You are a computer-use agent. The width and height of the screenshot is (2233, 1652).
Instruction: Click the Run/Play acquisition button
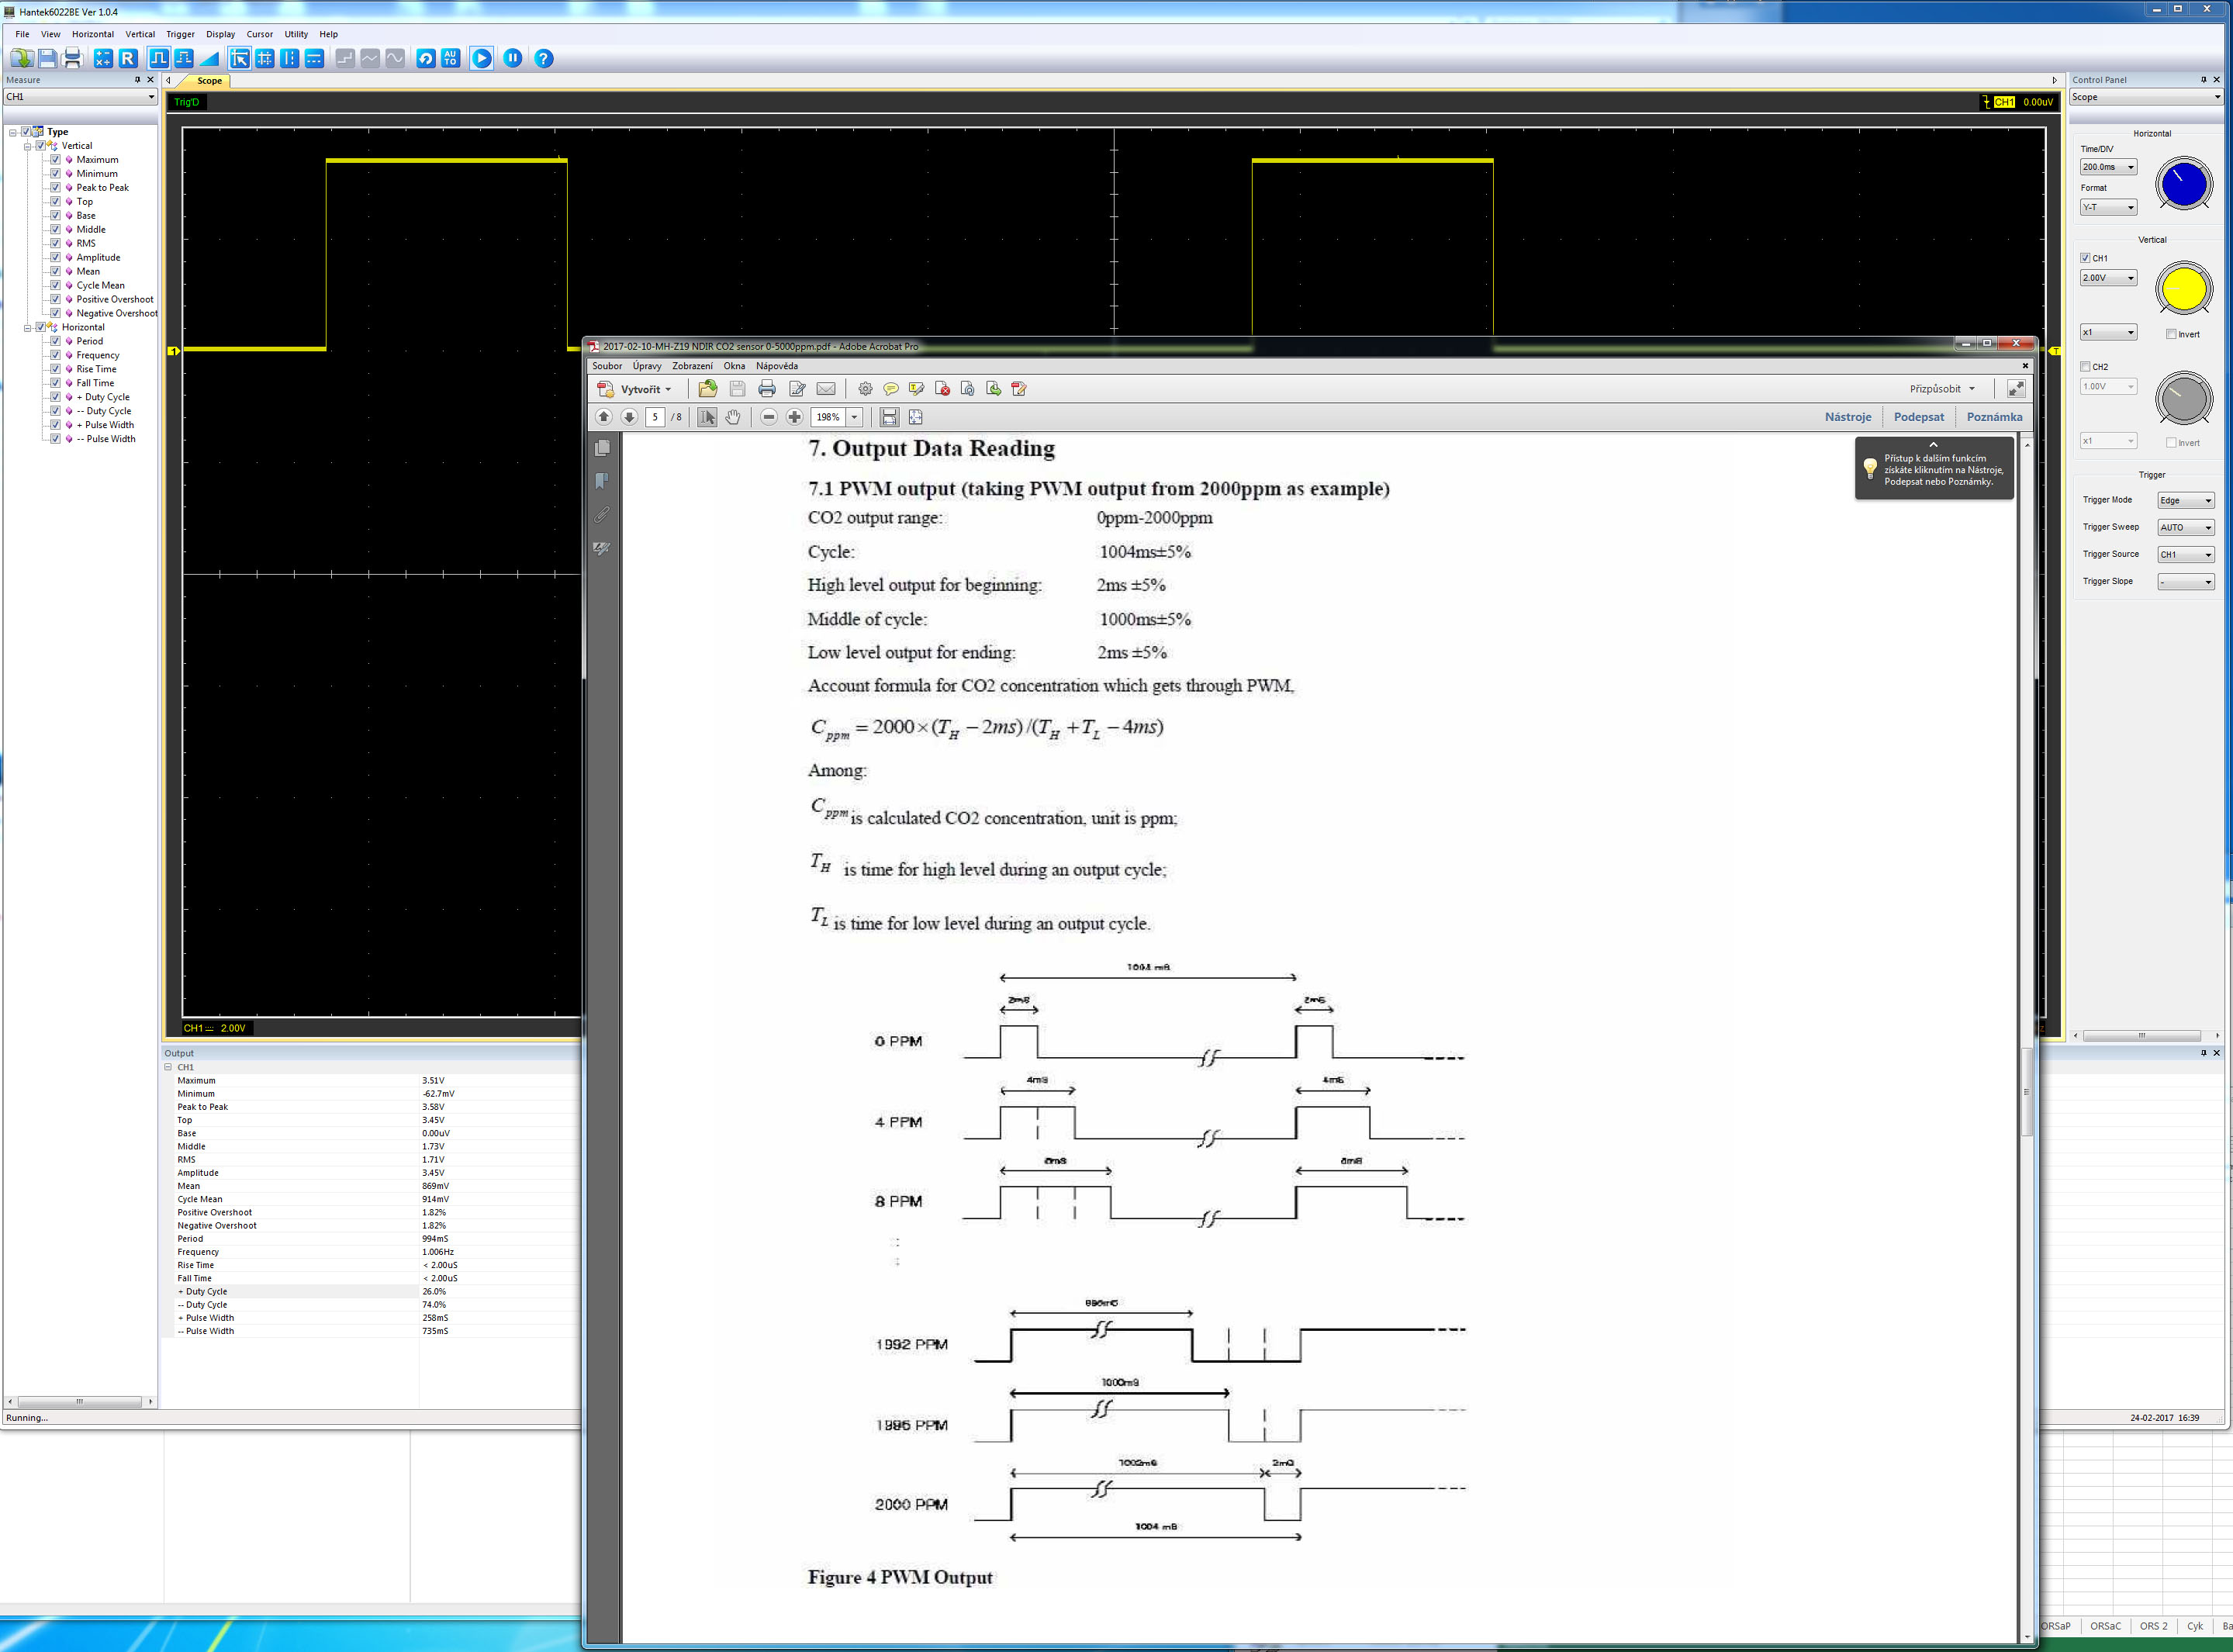[x=481, y=58]
